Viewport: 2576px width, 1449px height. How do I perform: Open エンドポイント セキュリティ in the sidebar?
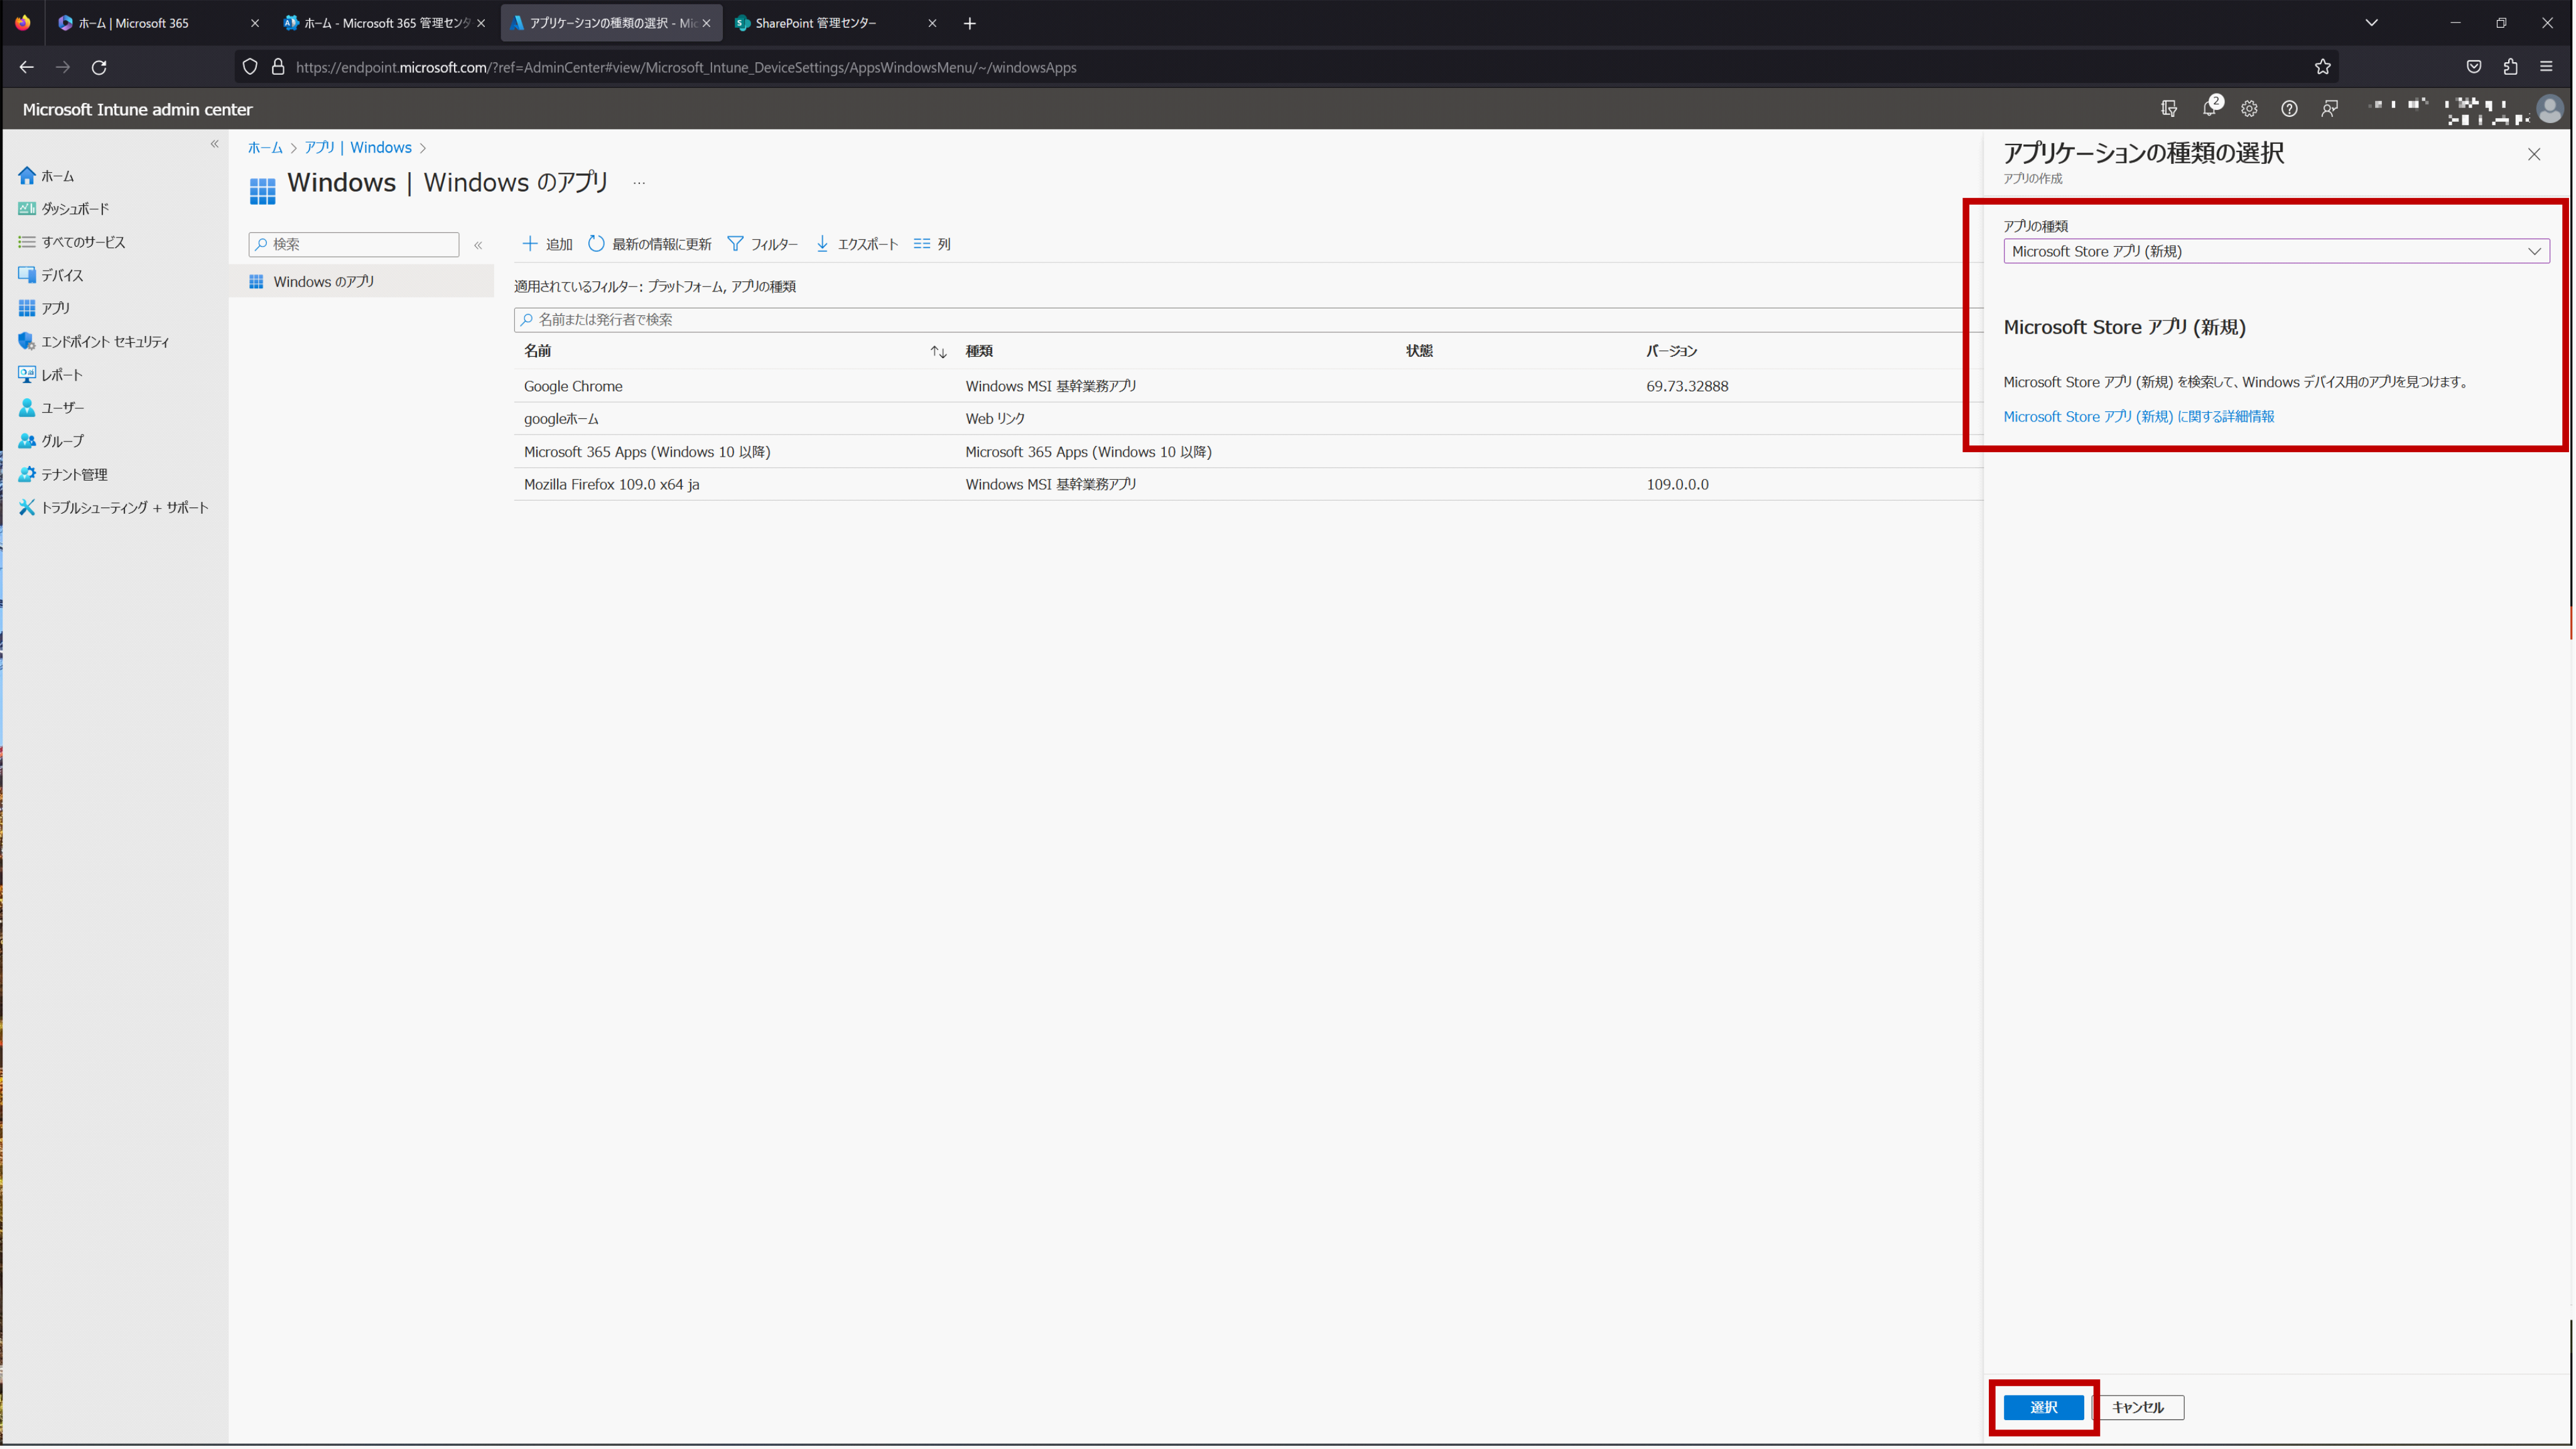point(94,342)
